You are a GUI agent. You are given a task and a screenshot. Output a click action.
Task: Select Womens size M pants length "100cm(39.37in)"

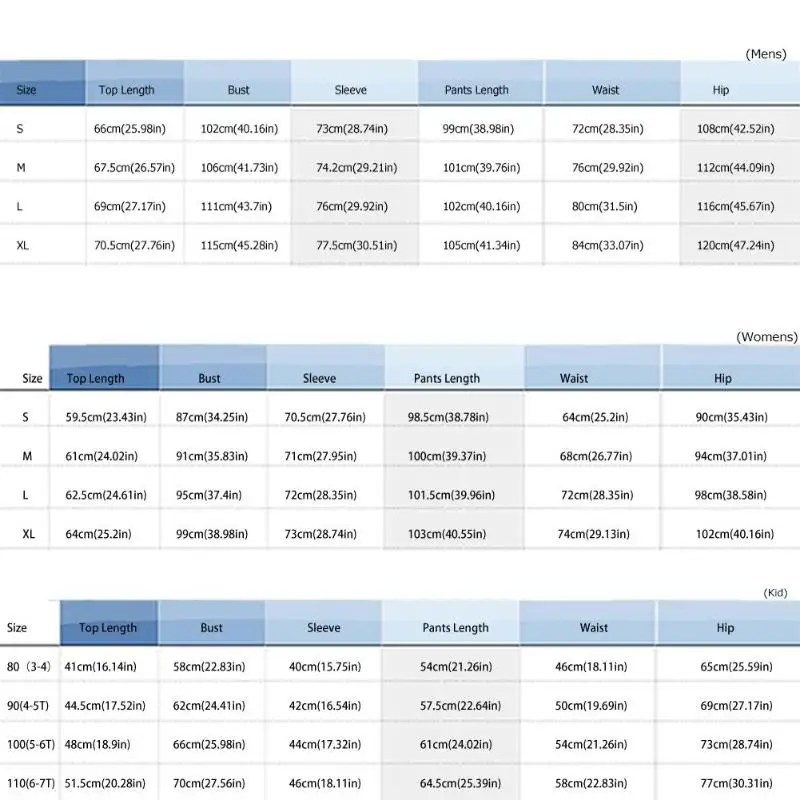coord(446,456)
